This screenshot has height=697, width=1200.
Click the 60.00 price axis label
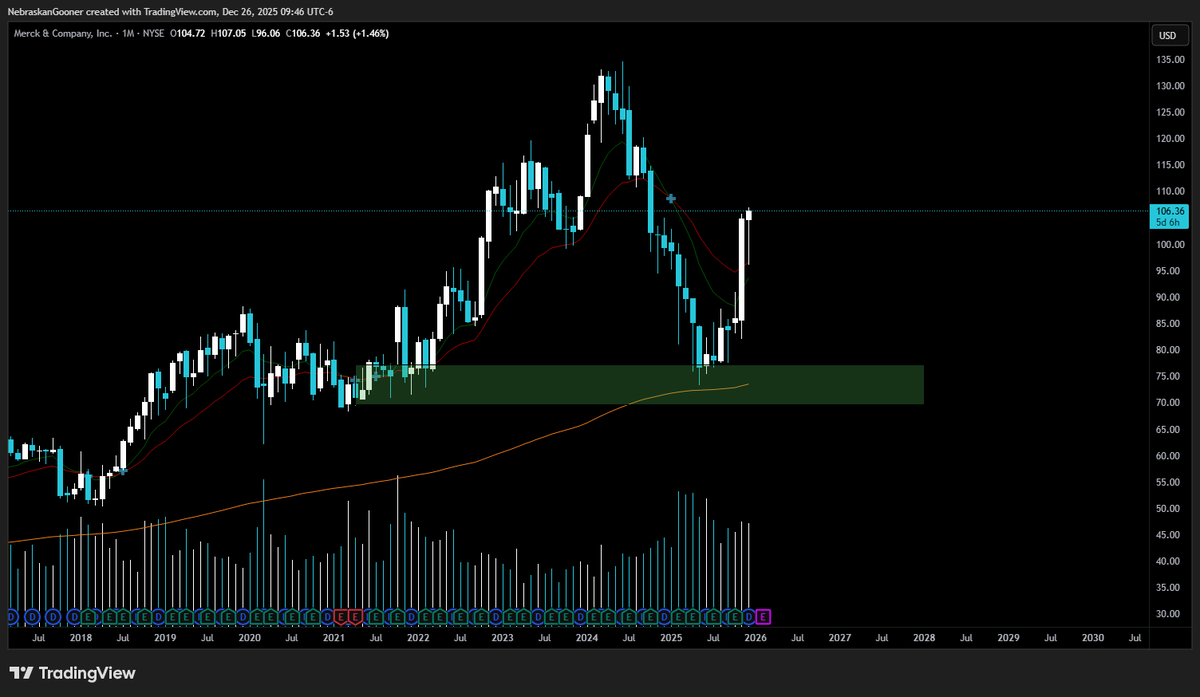(1170, 456)
